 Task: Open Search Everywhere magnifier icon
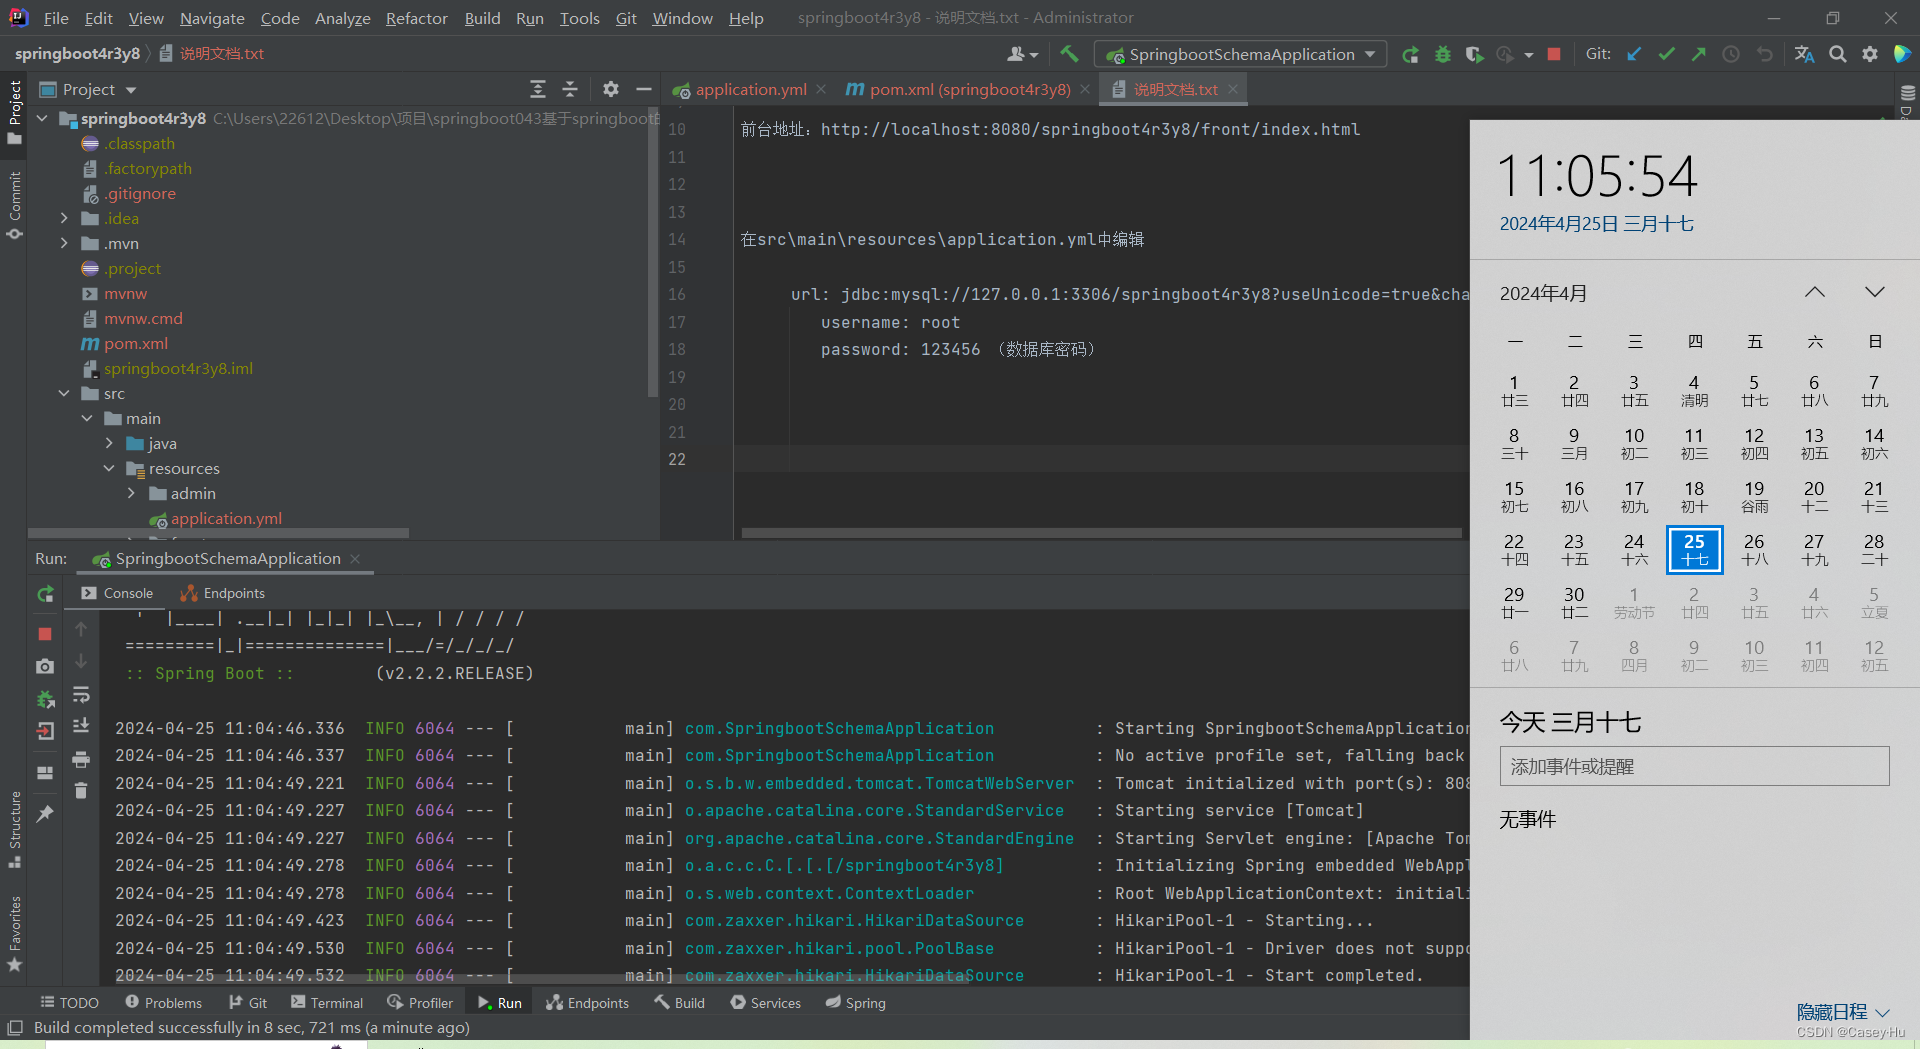click(1838, 54)
